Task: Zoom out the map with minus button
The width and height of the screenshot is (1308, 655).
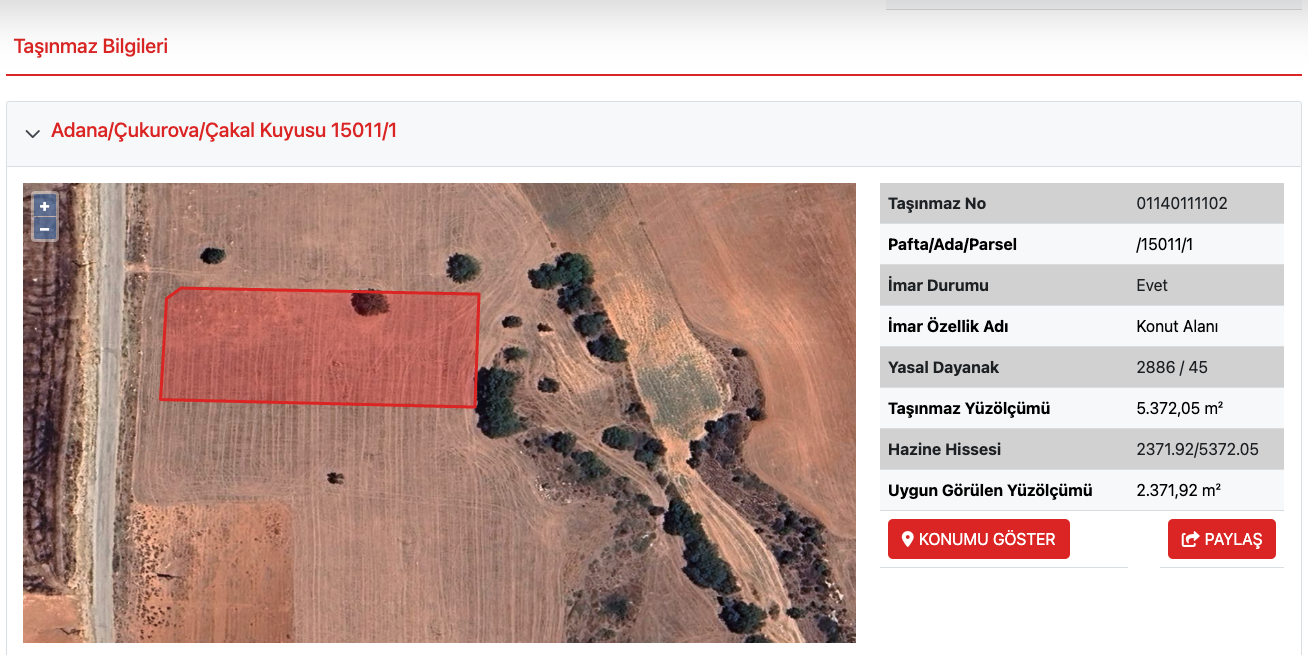Action: 45,229
